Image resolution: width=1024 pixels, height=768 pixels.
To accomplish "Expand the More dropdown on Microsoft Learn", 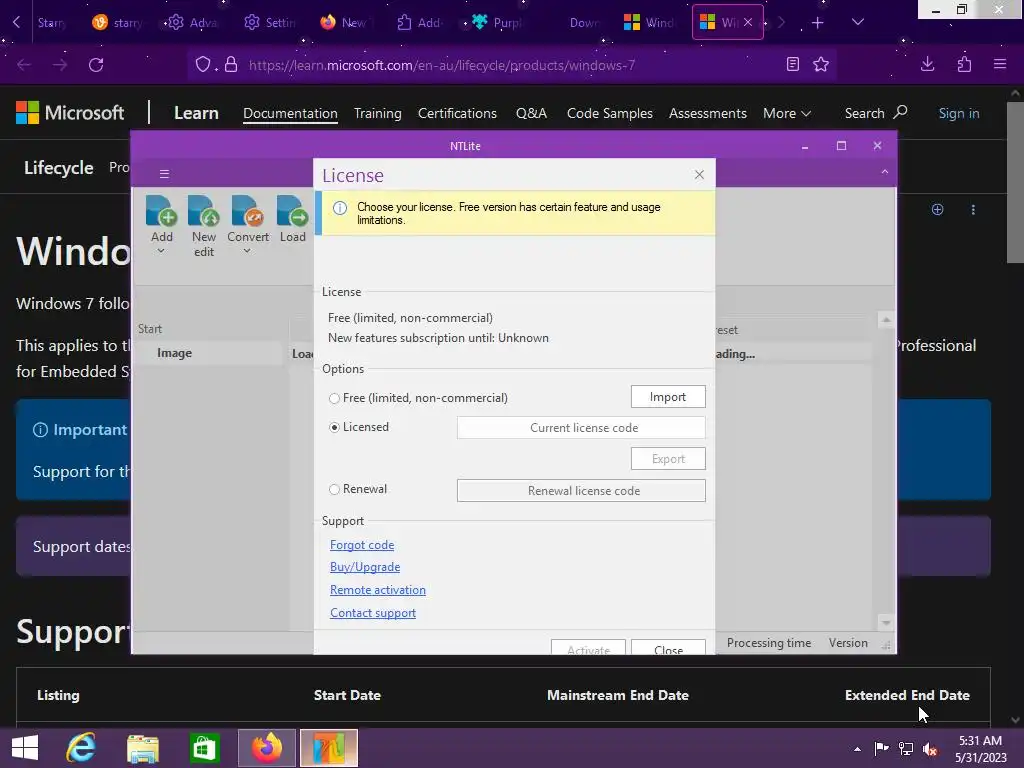I will pyautogui.click(x=787, y=114).
